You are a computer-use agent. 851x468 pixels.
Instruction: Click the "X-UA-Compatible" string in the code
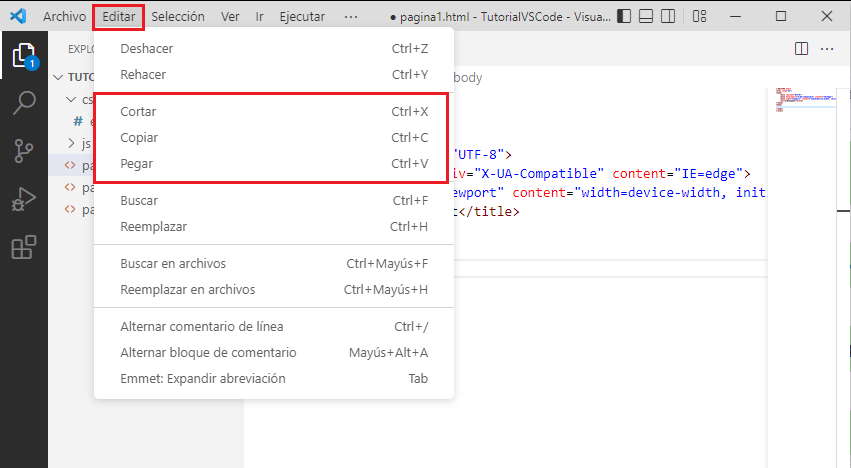pos(539,174)
